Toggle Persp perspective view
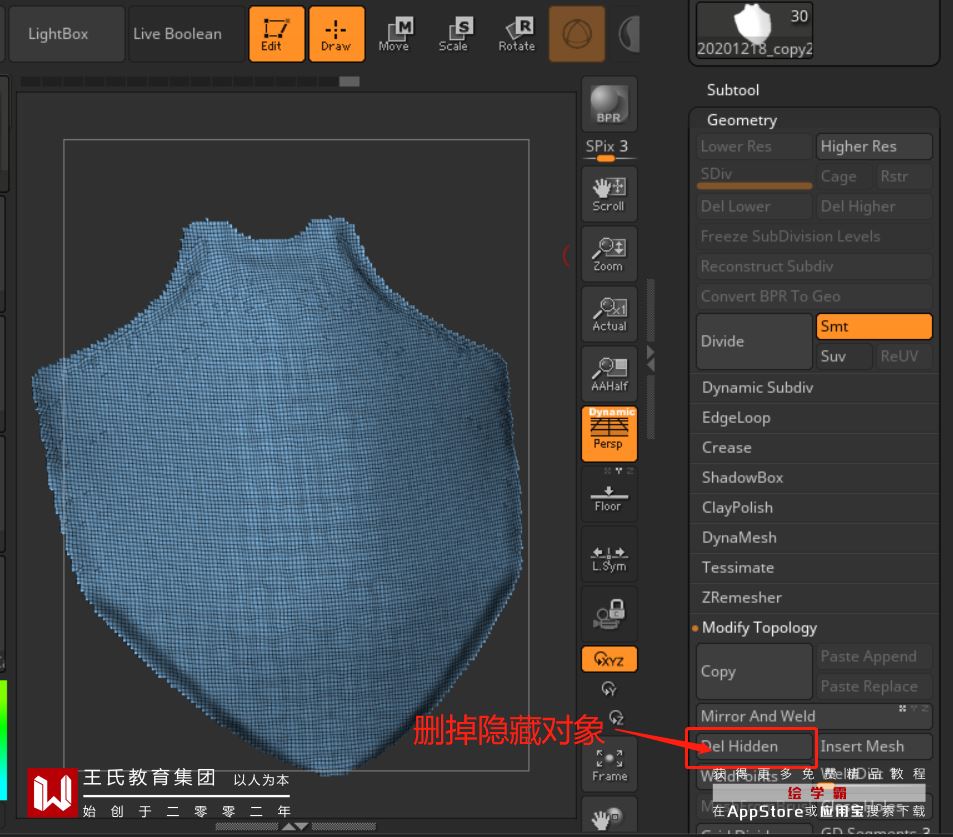Image resolution: width=953 pixels, height=837 pixels. pos(609,434)
